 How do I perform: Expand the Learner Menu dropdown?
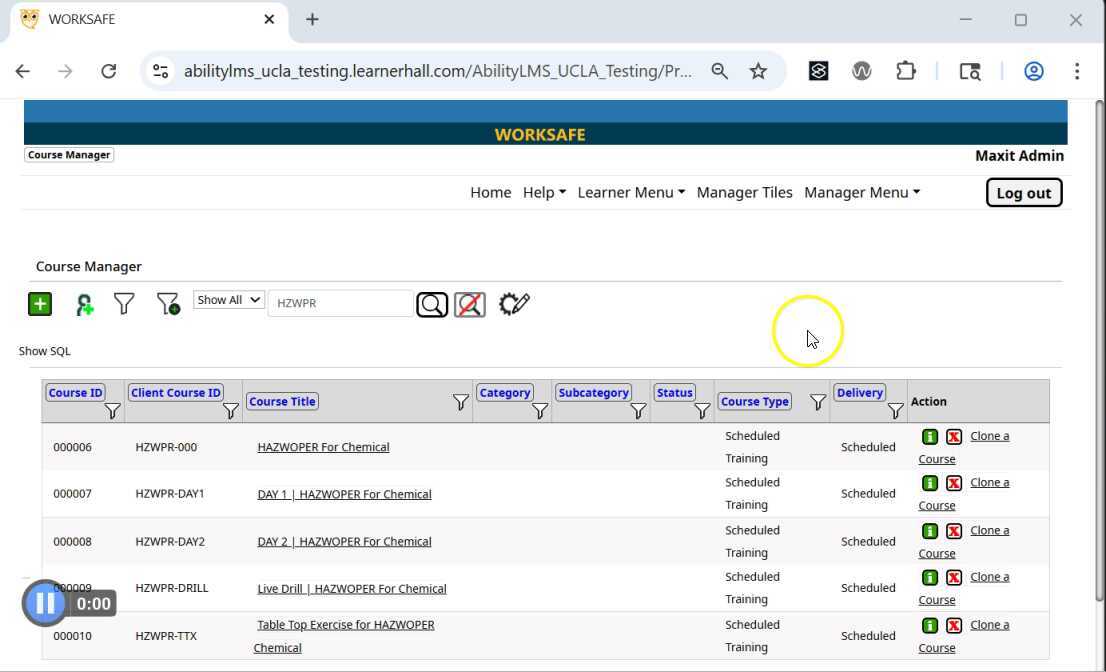[x=630, y=192]
